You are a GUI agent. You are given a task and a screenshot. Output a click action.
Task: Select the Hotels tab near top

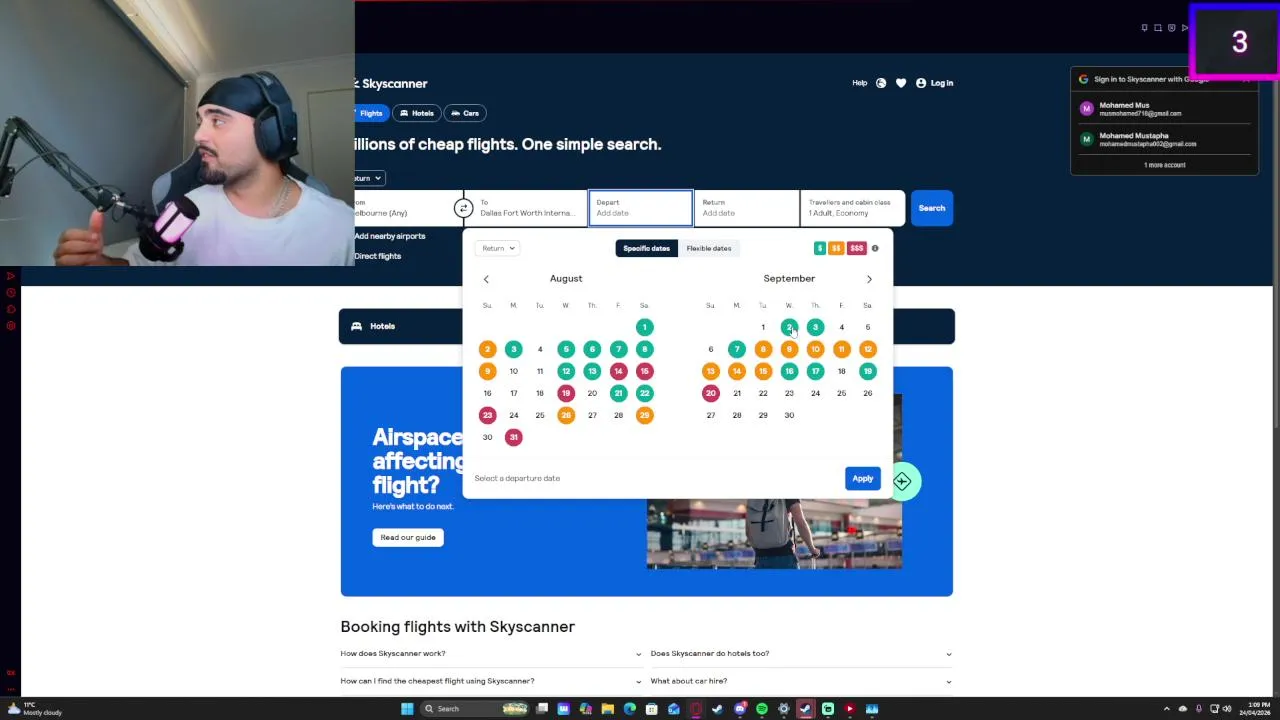tap(417, 113)
